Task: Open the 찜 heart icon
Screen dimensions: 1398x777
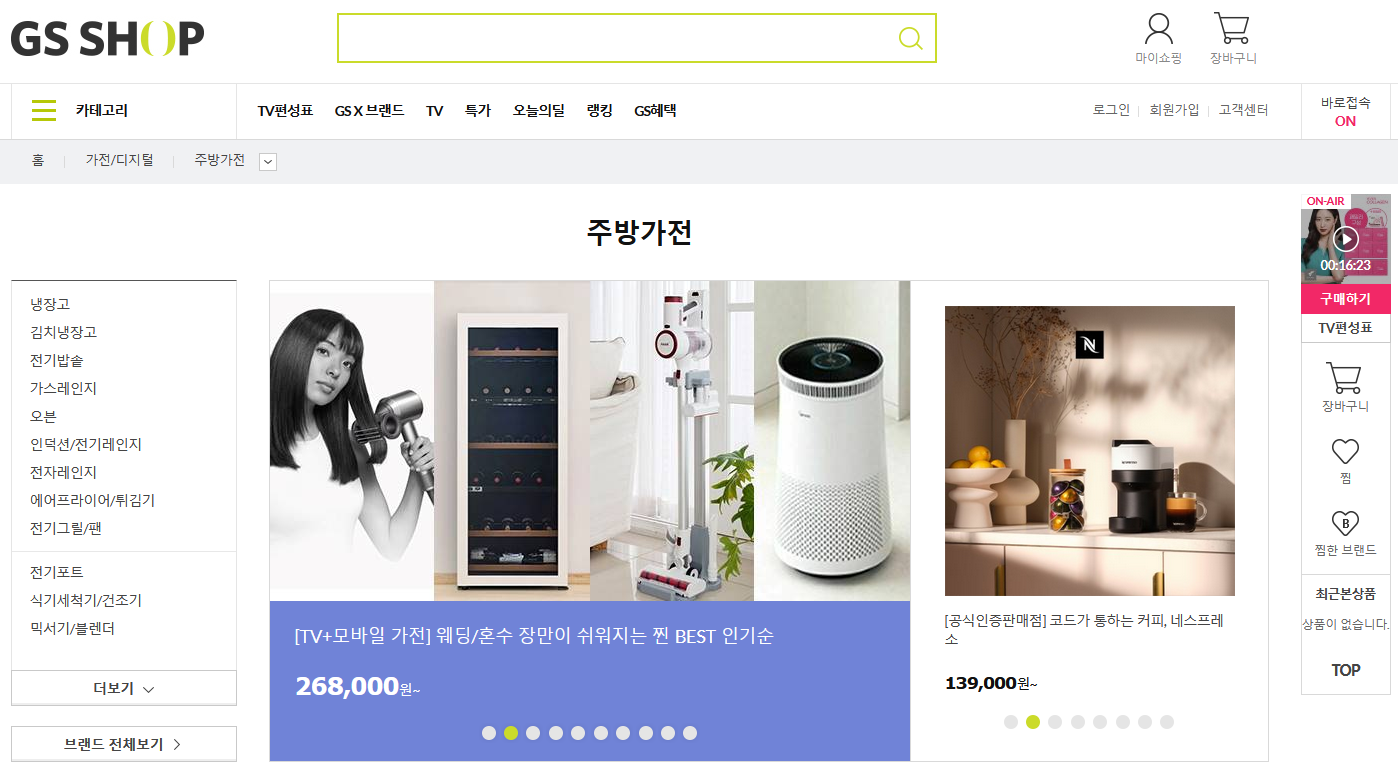Action: pos(1345,452)
